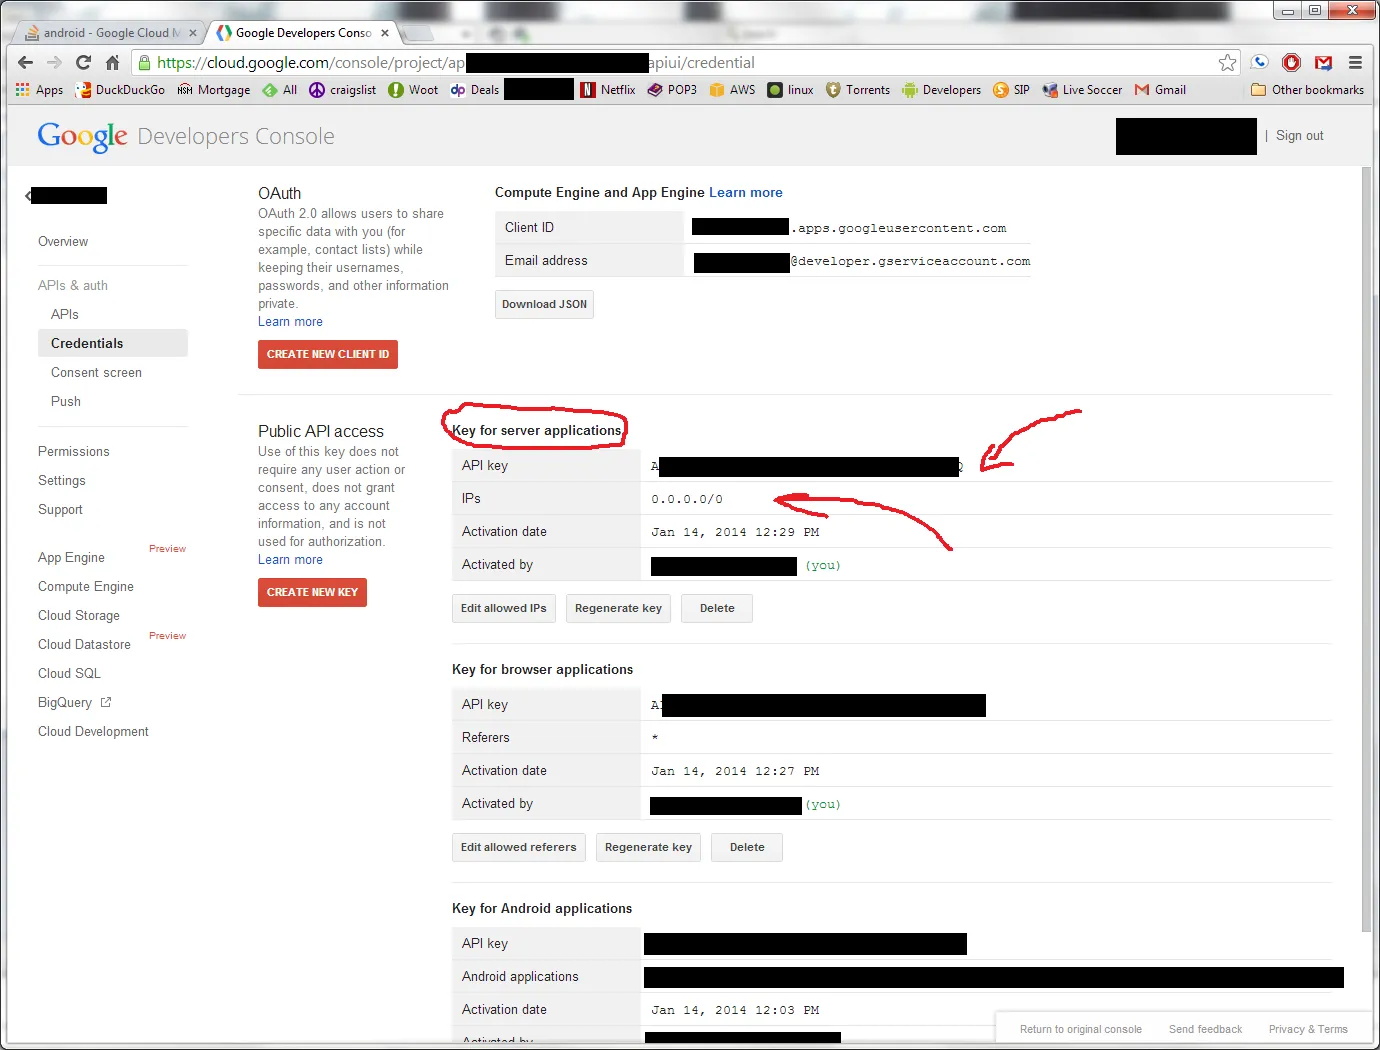
Task: Open POP3 bookmark
Action: click(672, 90)
